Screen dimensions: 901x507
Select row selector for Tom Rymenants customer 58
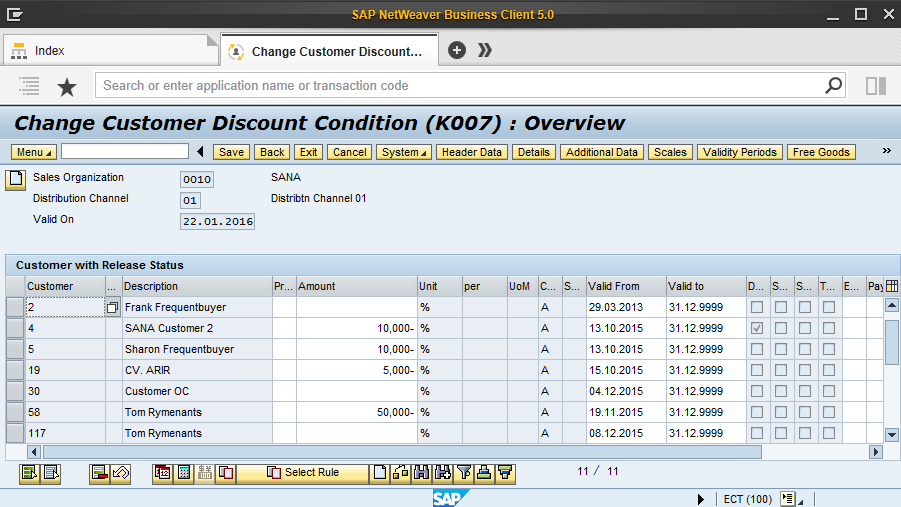tap(15, 412)
